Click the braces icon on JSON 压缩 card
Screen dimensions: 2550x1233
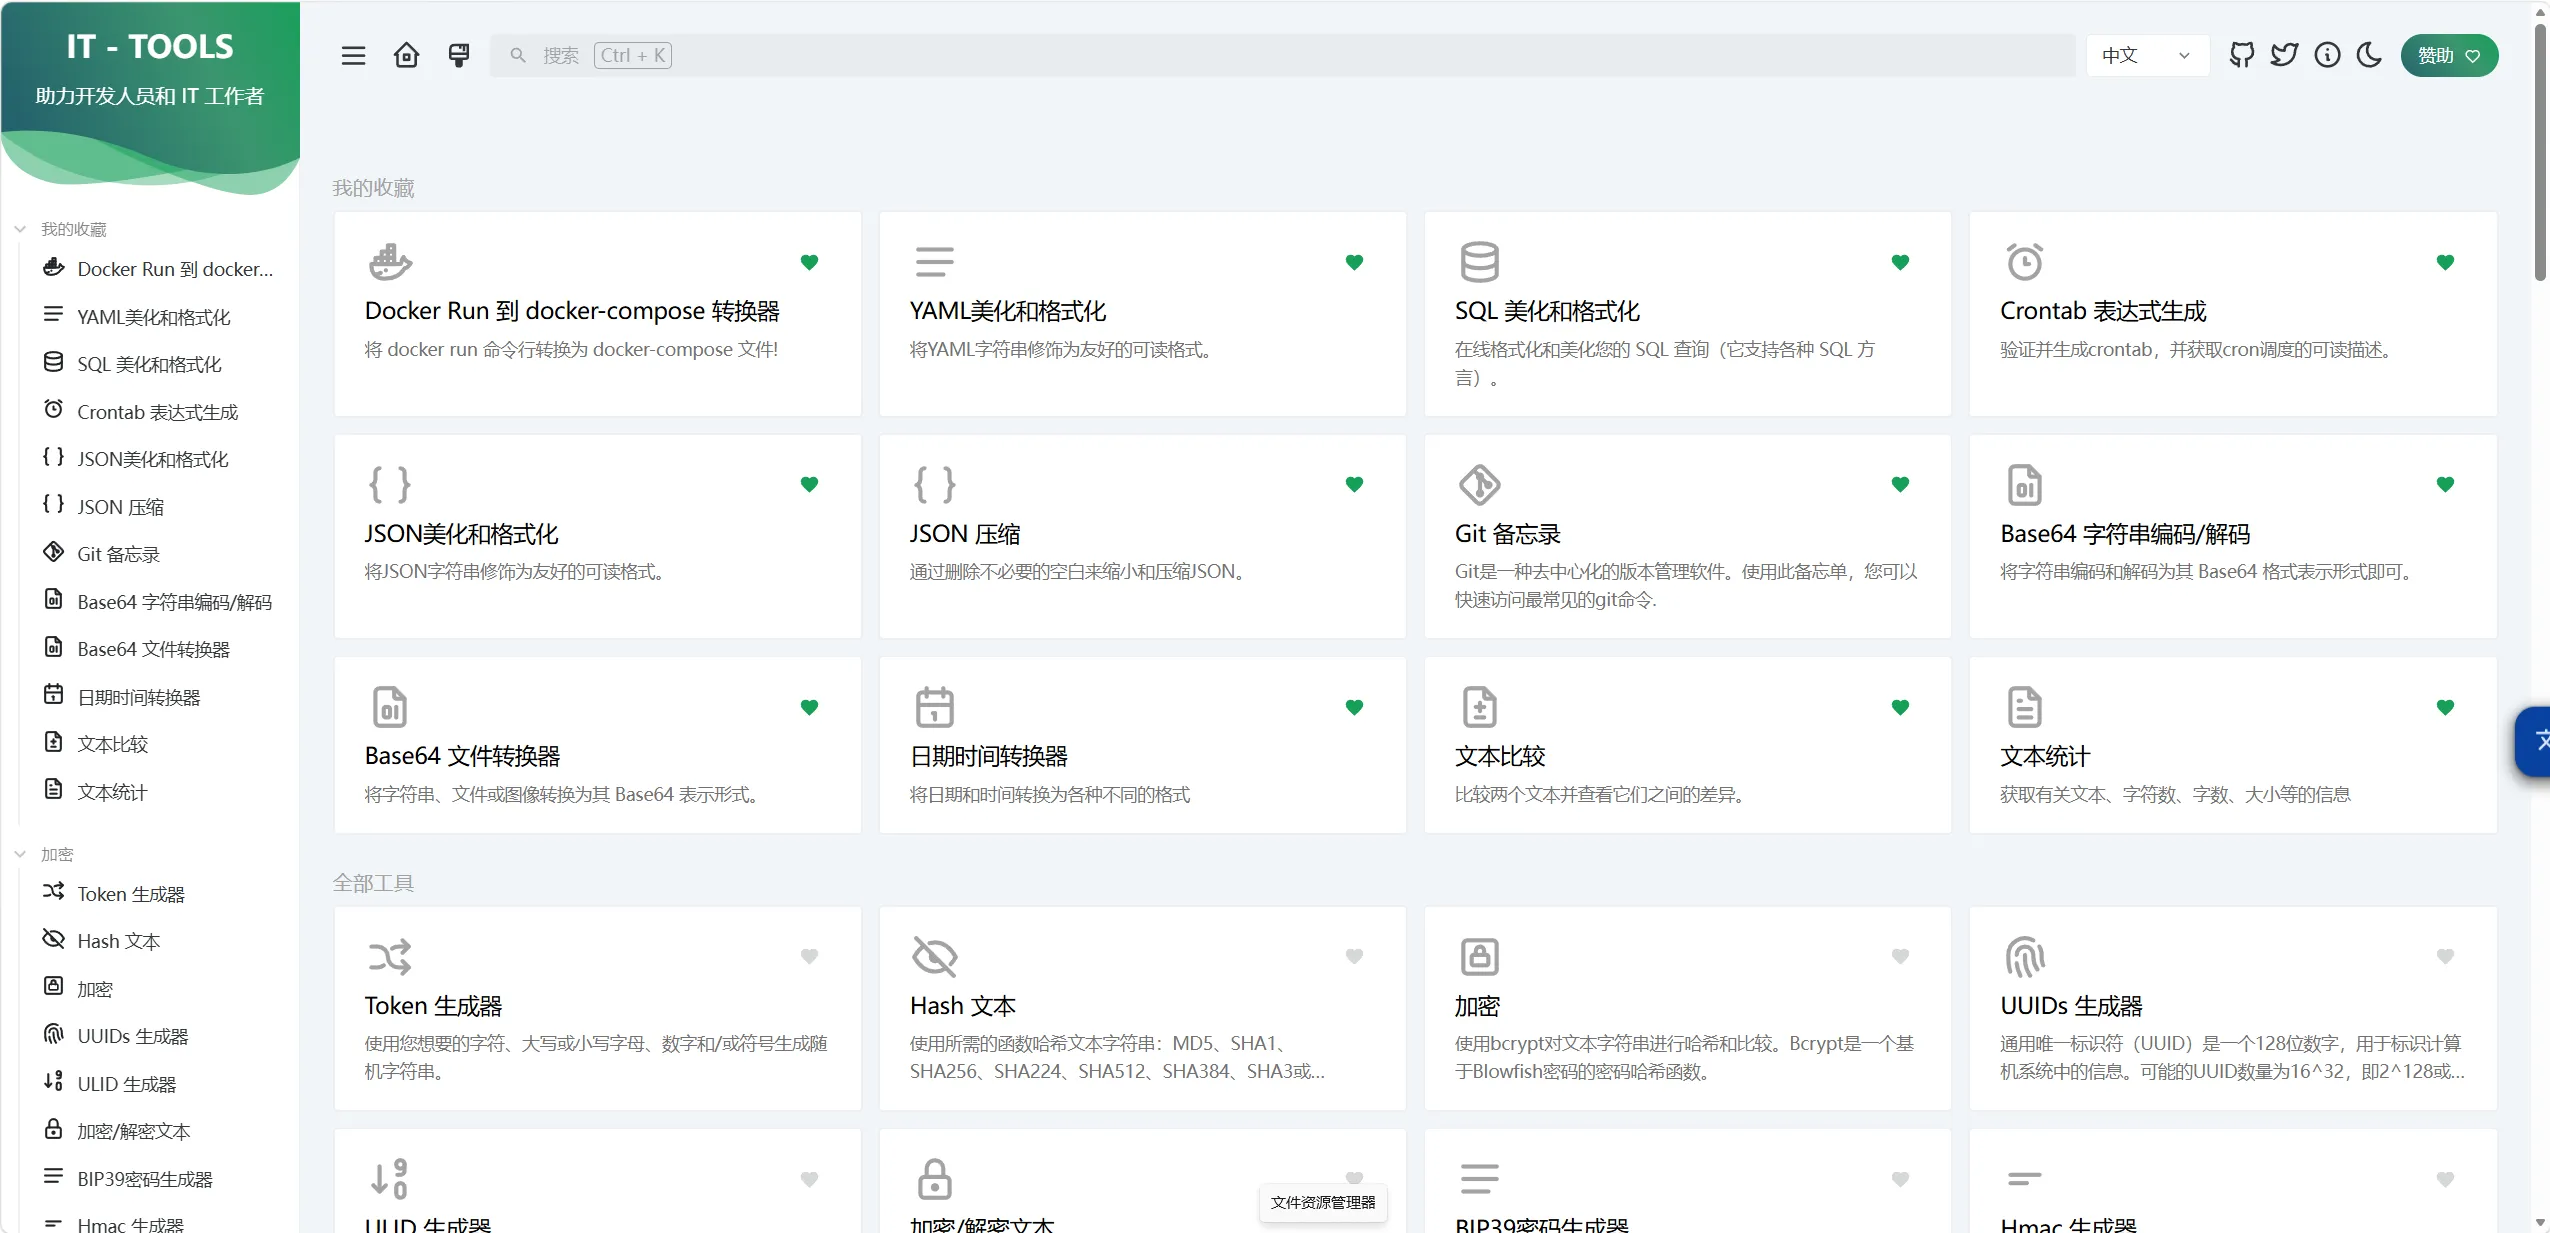[x=935, y=485]
